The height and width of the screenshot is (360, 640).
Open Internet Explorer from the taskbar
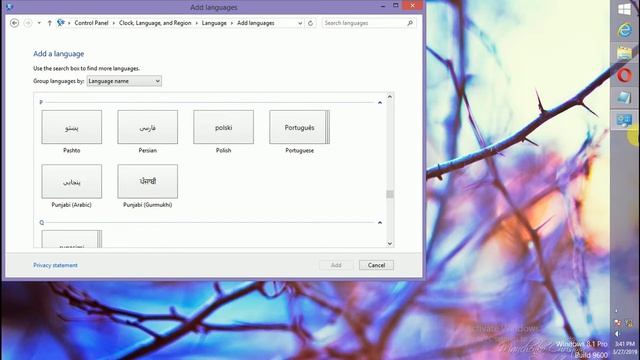point(624,31)
